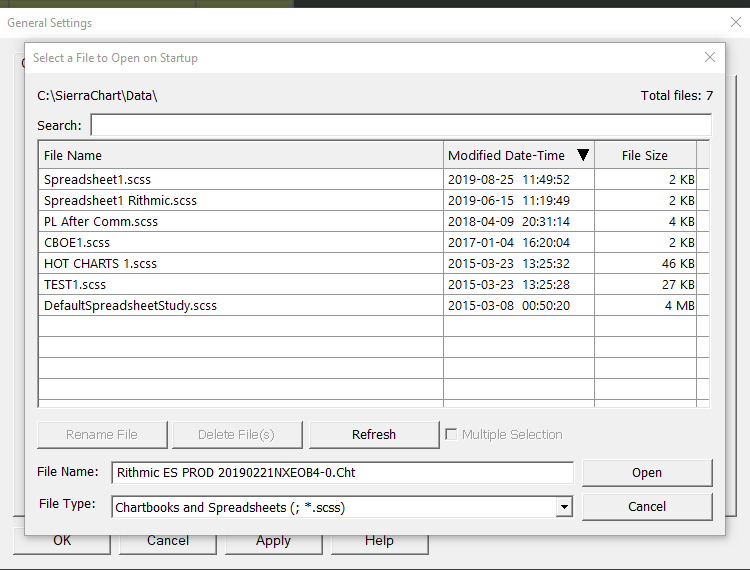Click the 2015-03-08 00:50:20 date cell
Screen dimensions: 750x570
click(x=518, y=306)
